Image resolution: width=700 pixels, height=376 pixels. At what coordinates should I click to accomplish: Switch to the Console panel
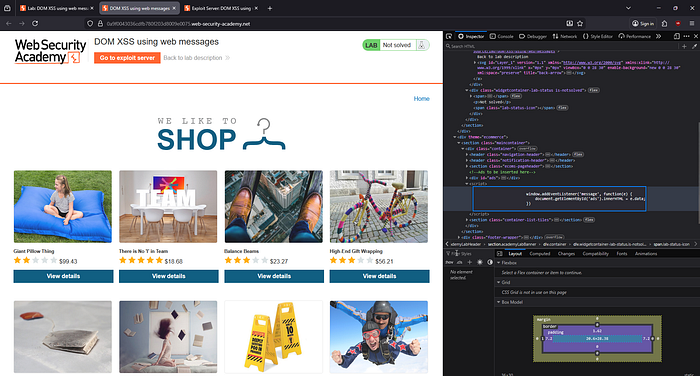501,36
